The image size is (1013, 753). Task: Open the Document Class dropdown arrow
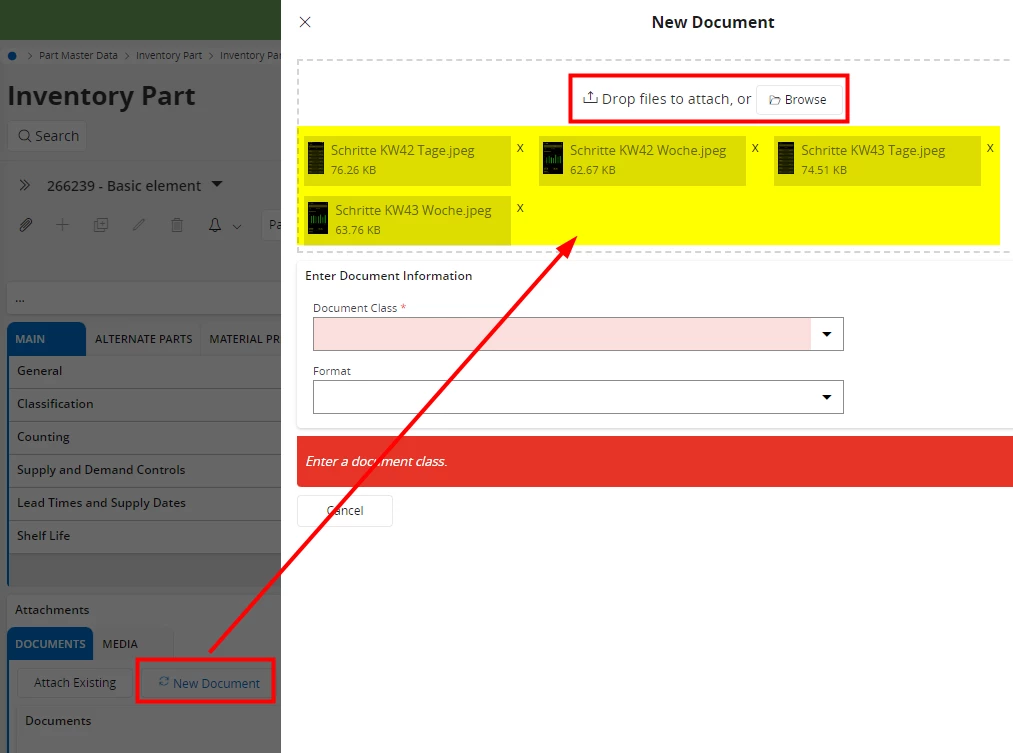pyautogui.click(x=826, y=334)
